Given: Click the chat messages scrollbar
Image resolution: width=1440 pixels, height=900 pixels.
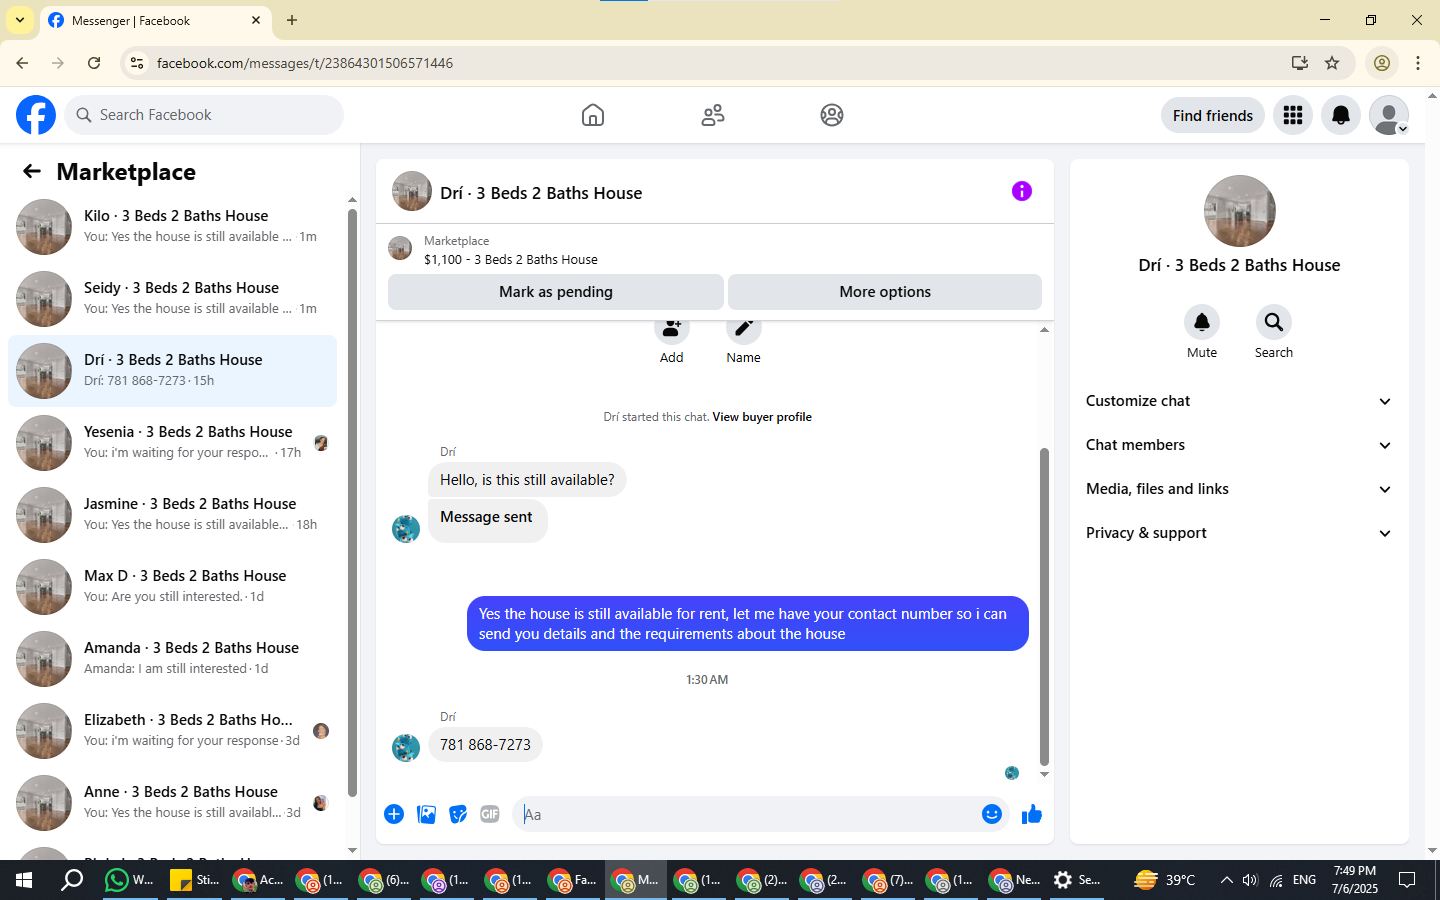Looking at the screenshot, I should coord(1044,605).
